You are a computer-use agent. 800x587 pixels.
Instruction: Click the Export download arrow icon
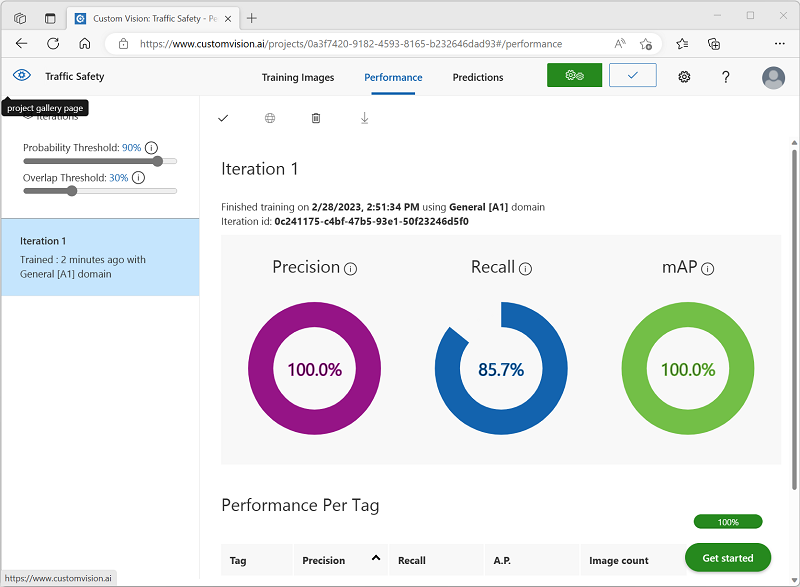point(364,118)
